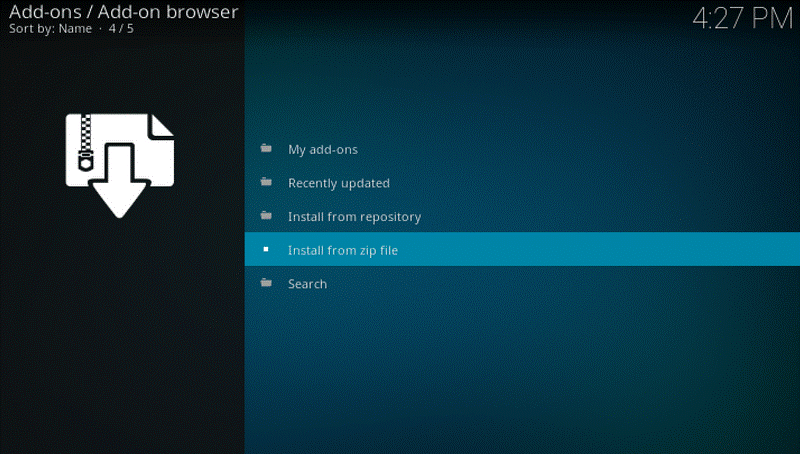The image size is (800, 454).
Task: Select Install from zip file
Action: point(342,250)
